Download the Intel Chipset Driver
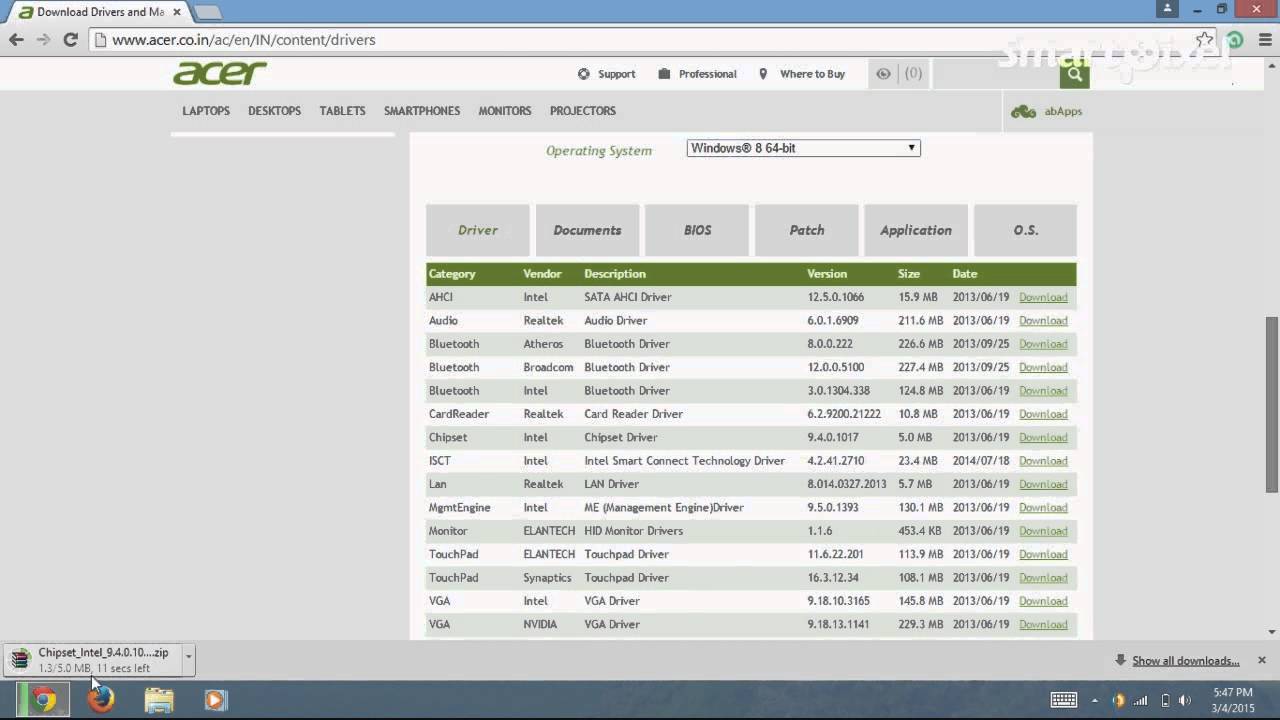The width and height of the screenshot is (1280, 720). click(1043, 438)
